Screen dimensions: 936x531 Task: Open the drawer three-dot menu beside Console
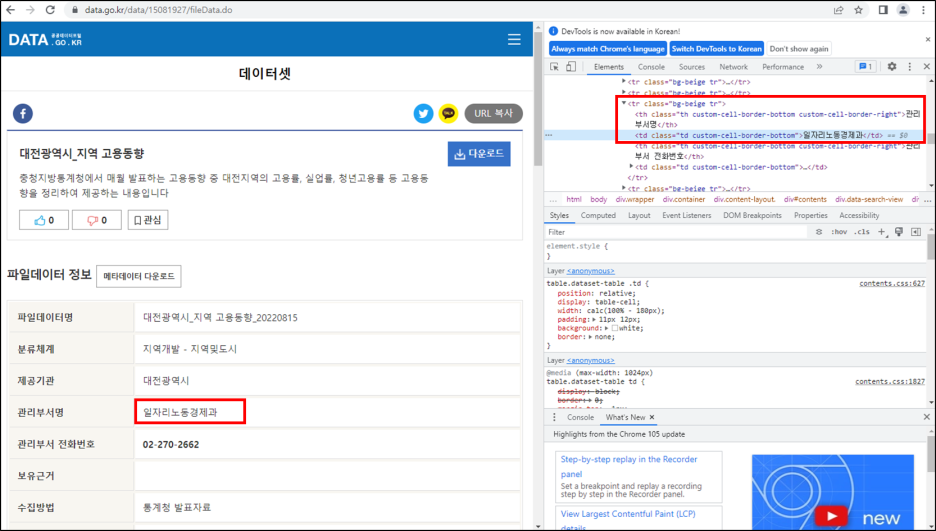(554, 417)
